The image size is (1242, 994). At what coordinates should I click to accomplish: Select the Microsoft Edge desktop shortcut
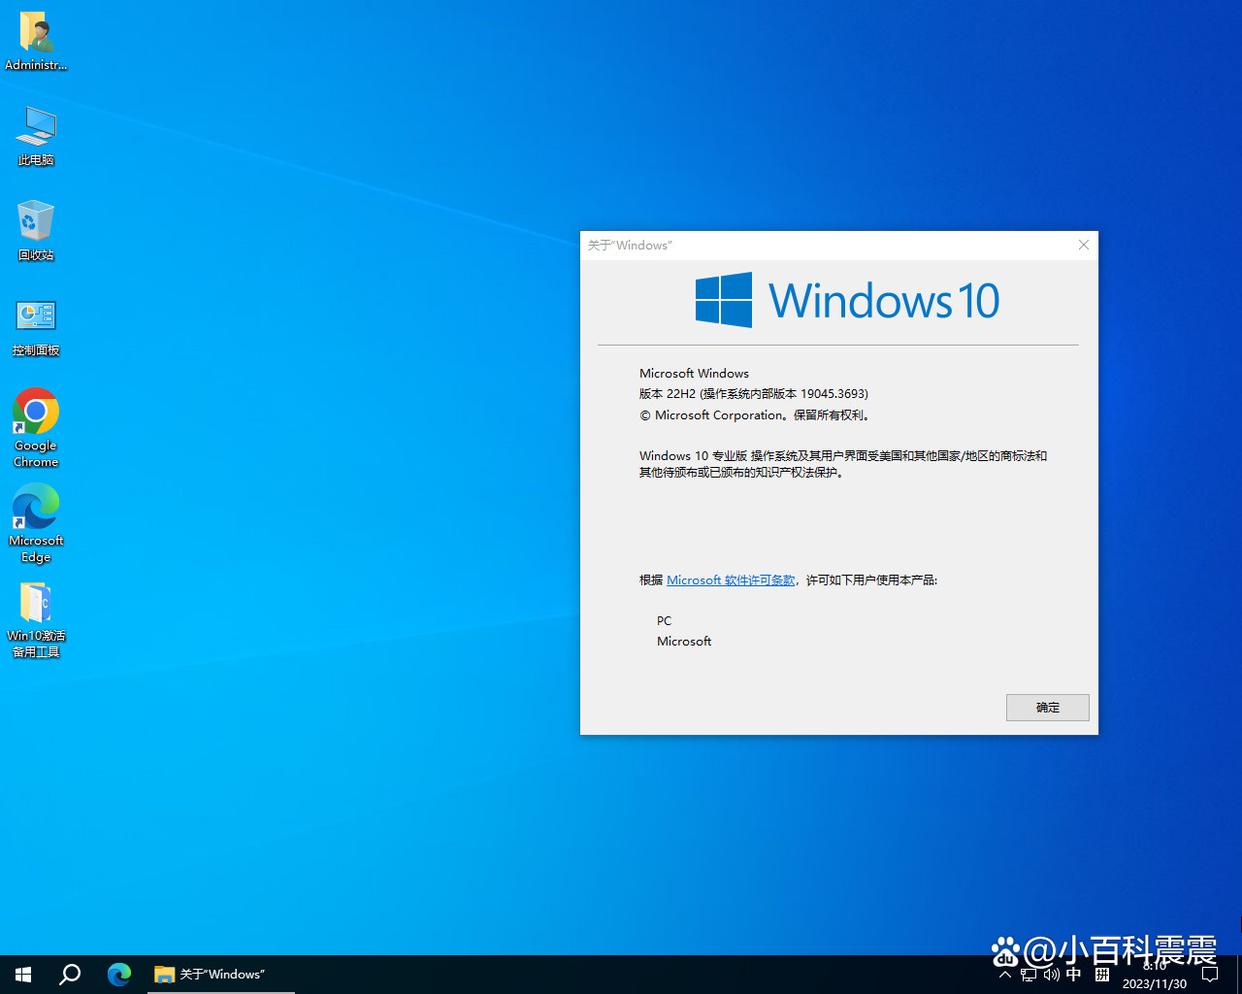pyautogui.click(x=36, y=513)
